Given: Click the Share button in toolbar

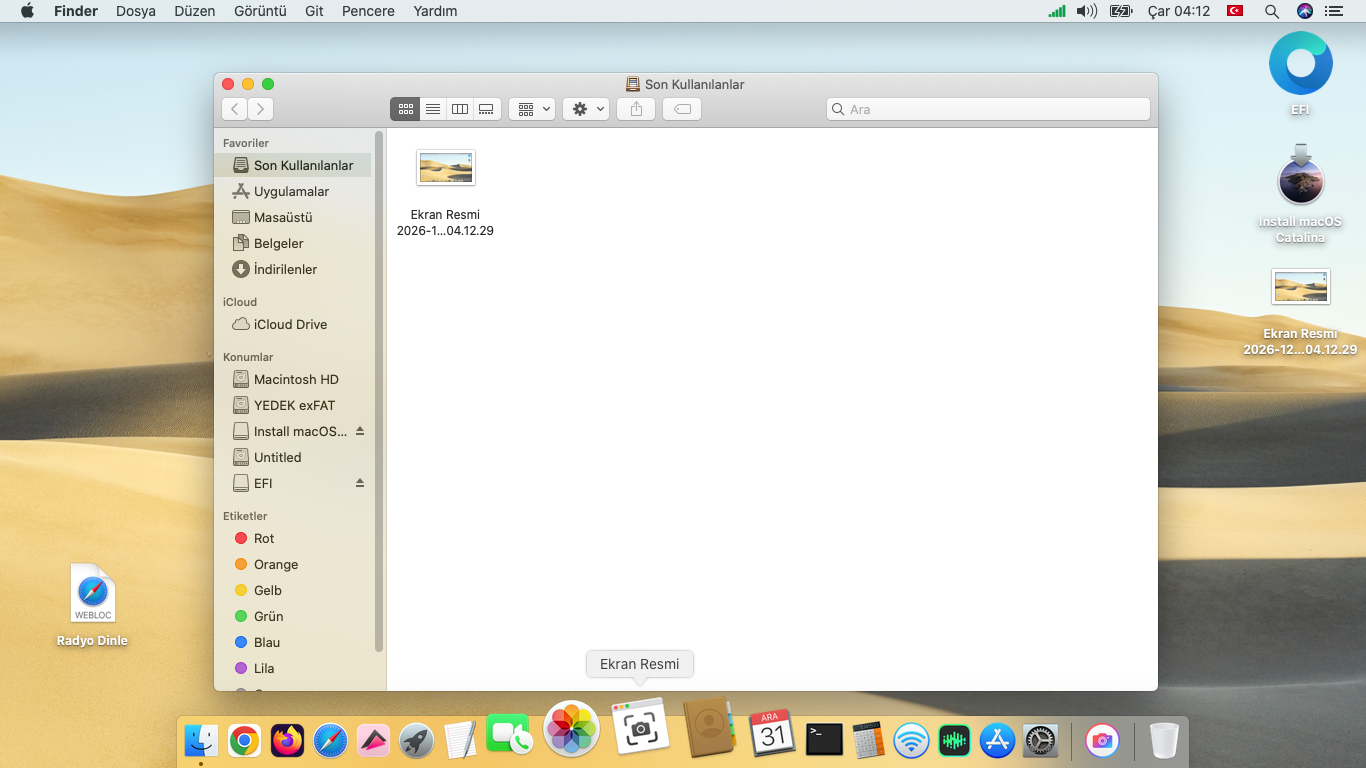Looking at the screenshot, I should click(x=636, y=109).
